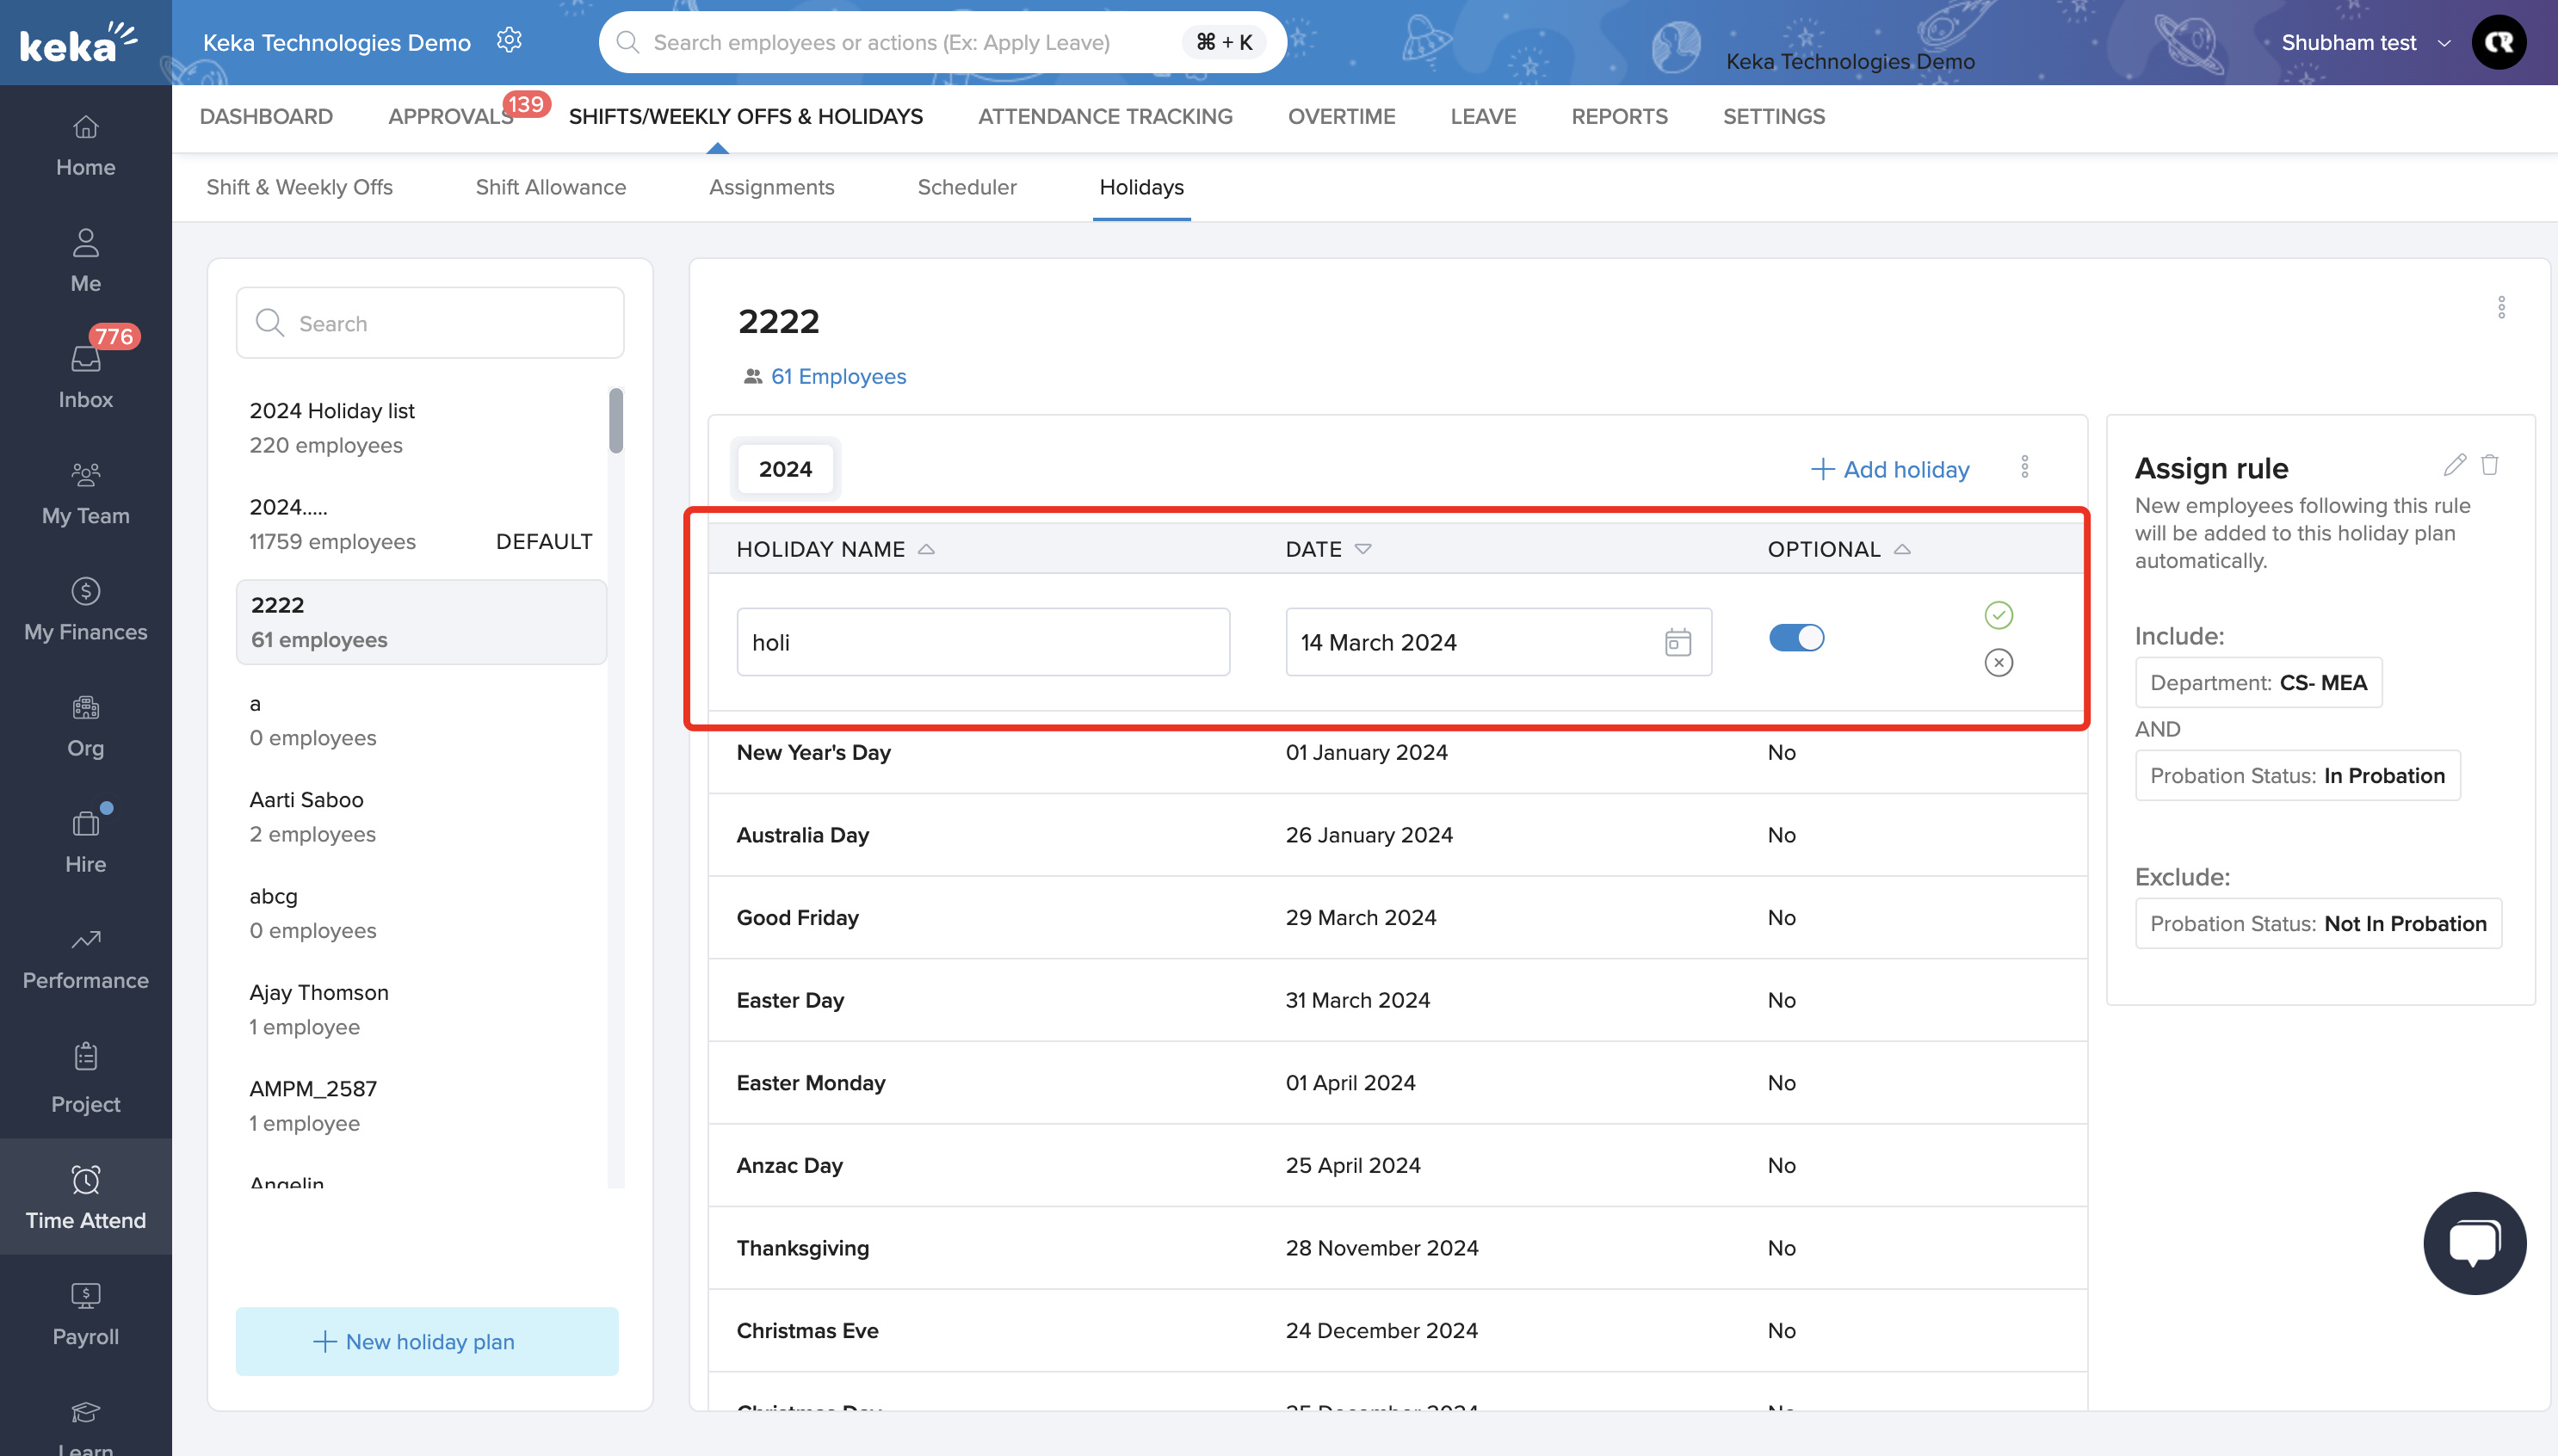This screenshot has width=2558, height=1456.
Task: Click the Add holiday link
Action: 1889,469
